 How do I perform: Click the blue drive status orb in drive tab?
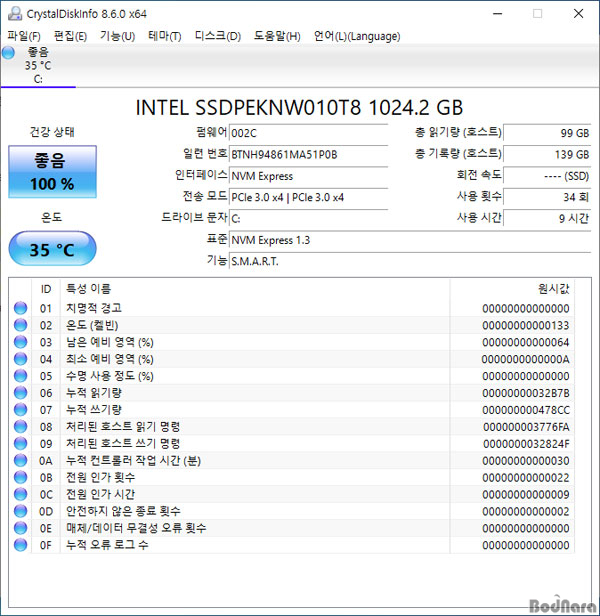tap(8, 52)
